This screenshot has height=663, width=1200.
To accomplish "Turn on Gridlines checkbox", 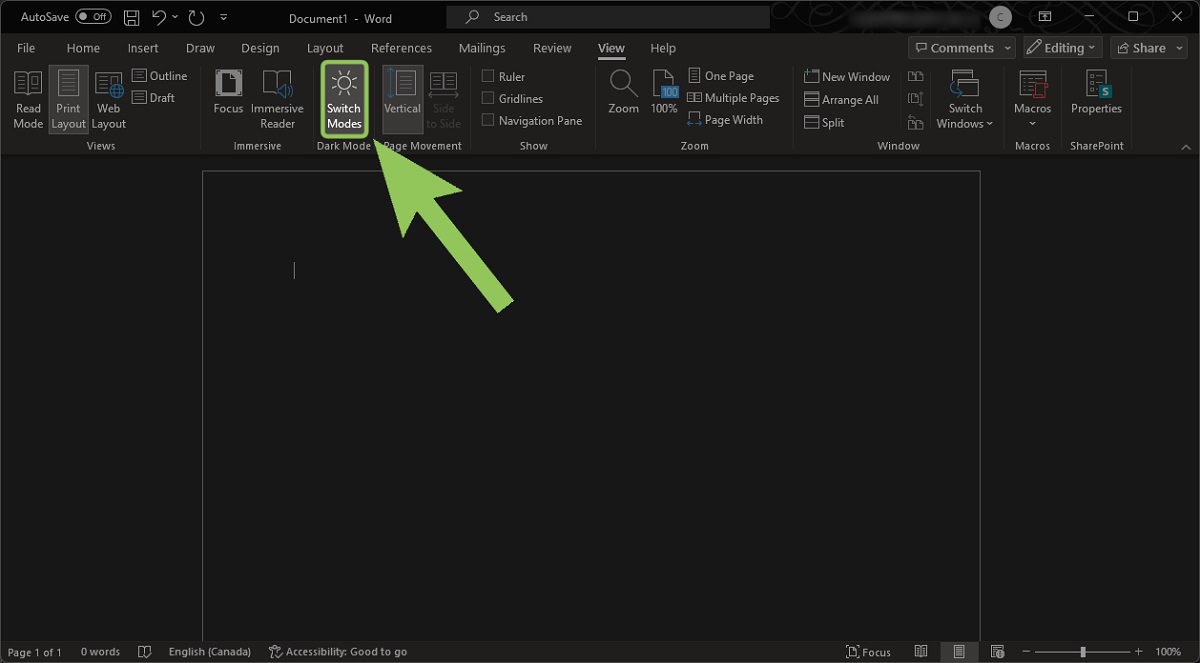I will [488, 99].
